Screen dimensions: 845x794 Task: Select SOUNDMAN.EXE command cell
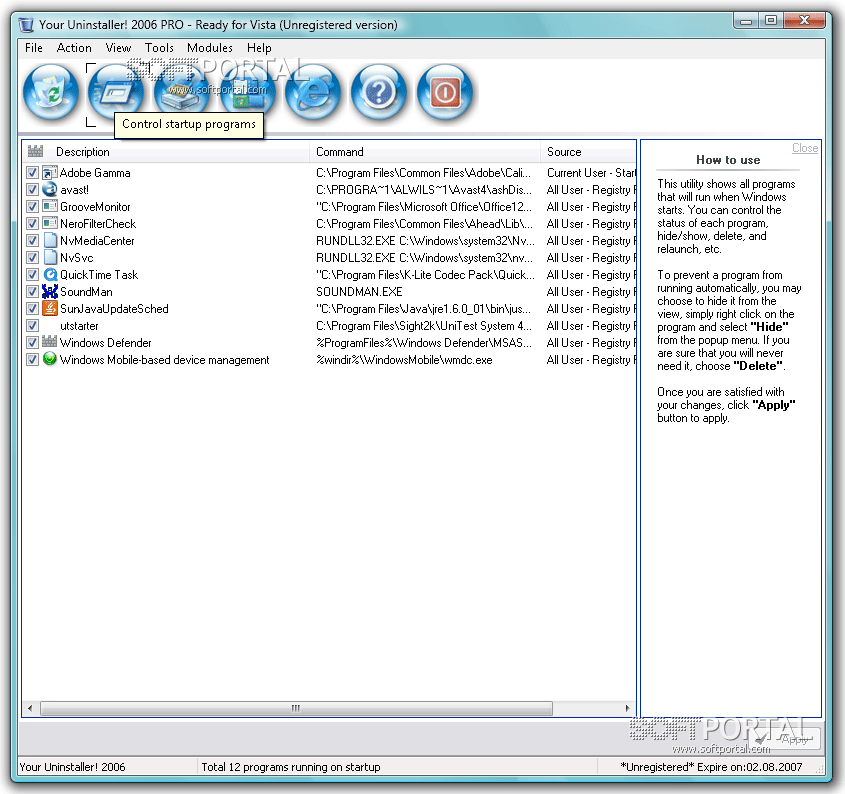pyautogui.click(x=359, y=292)
